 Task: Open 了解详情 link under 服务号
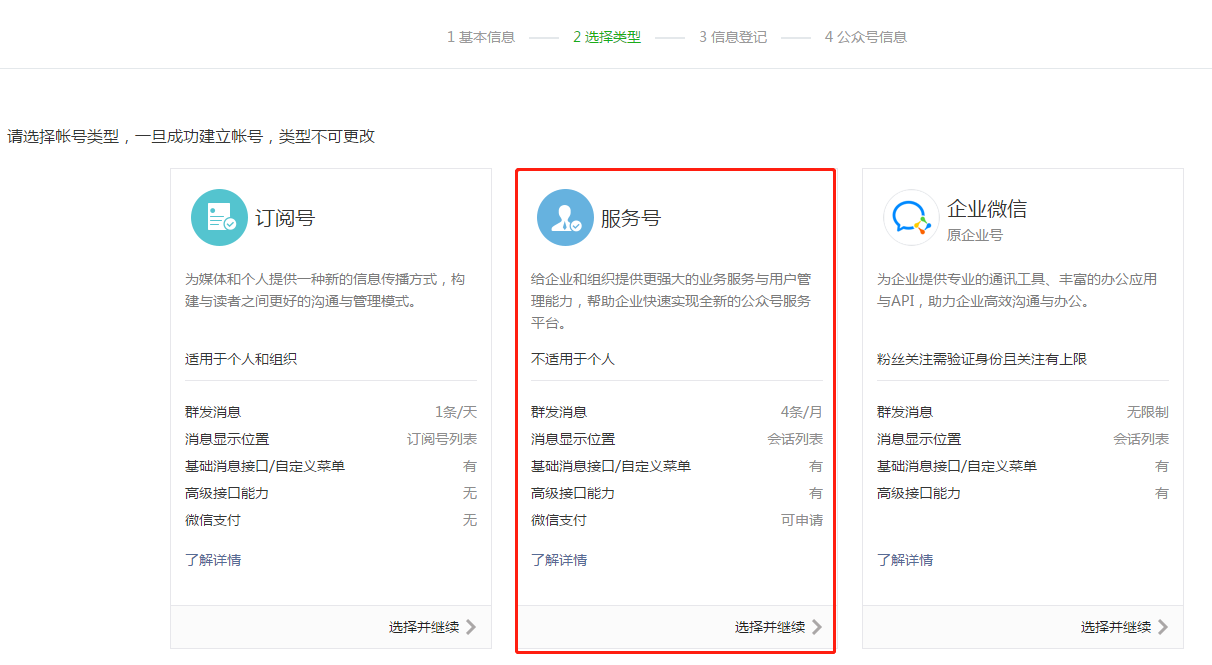coord(559,560)
